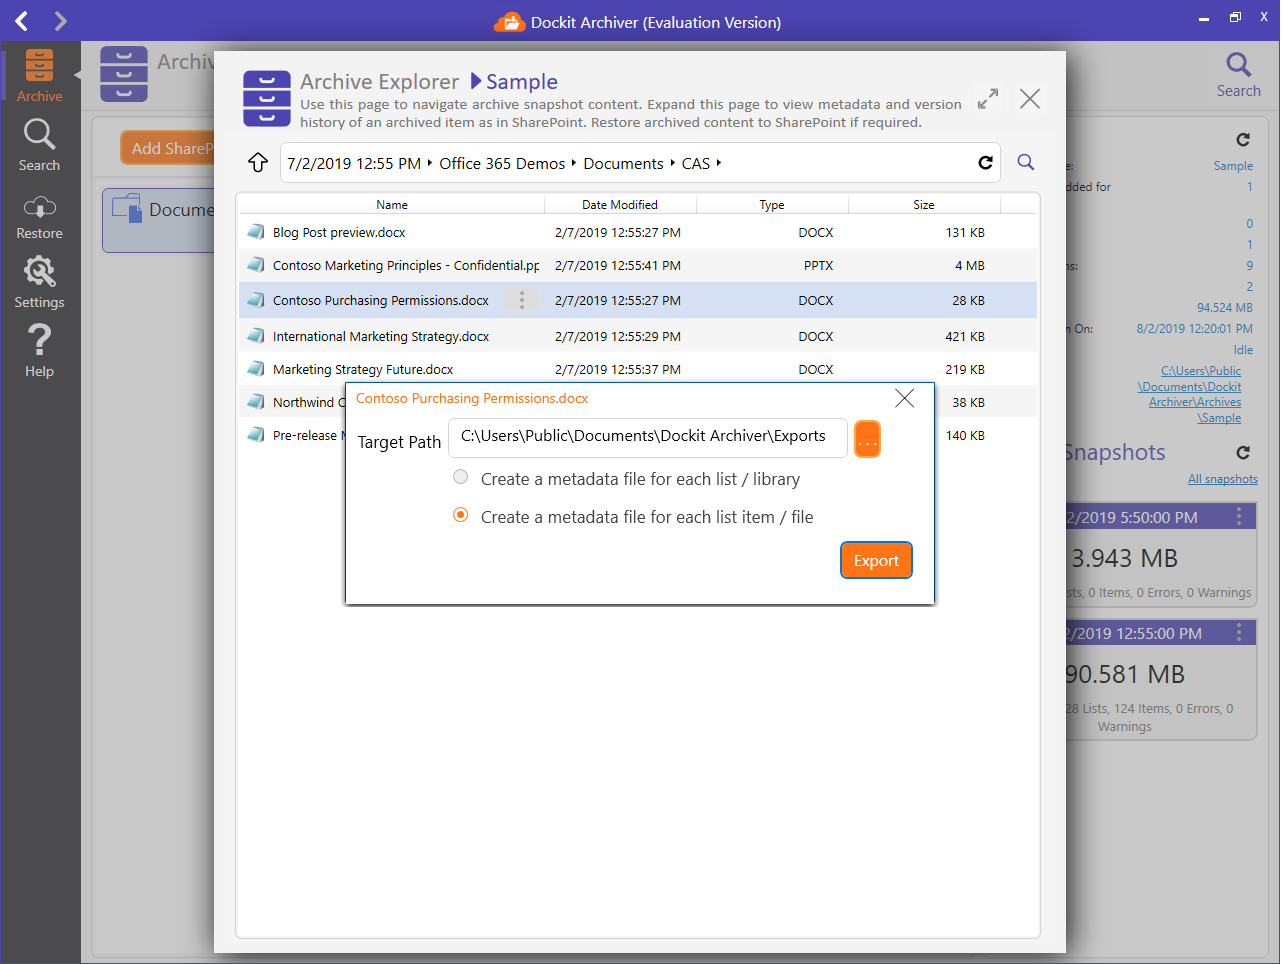This screenshot has height=964, width=1283.
Task: Click the 7/2/2019 12:55 PM breadcrumb
Action: pyautogui.click(x=354, y=163)
